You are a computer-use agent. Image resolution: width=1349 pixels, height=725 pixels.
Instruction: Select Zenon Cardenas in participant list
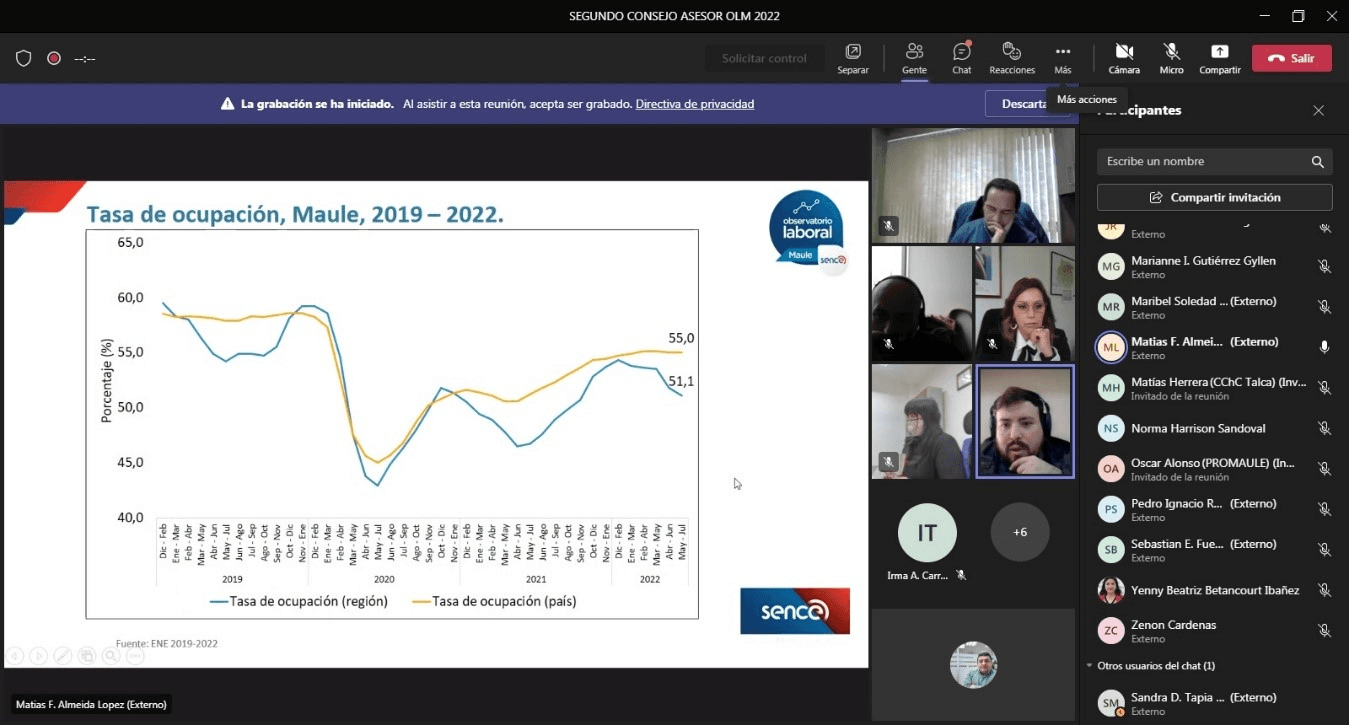point(1173,625)
